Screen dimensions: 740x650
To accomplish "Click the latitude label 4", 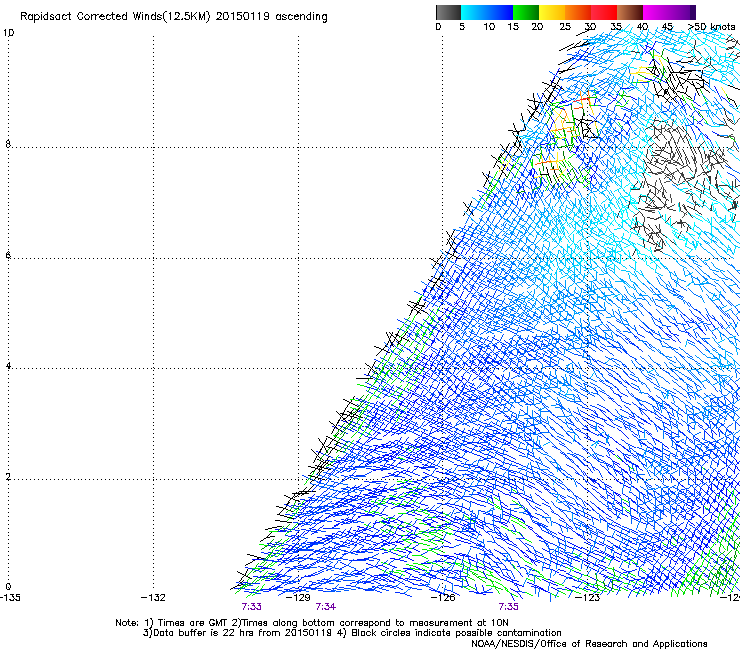I will (8, 366).
